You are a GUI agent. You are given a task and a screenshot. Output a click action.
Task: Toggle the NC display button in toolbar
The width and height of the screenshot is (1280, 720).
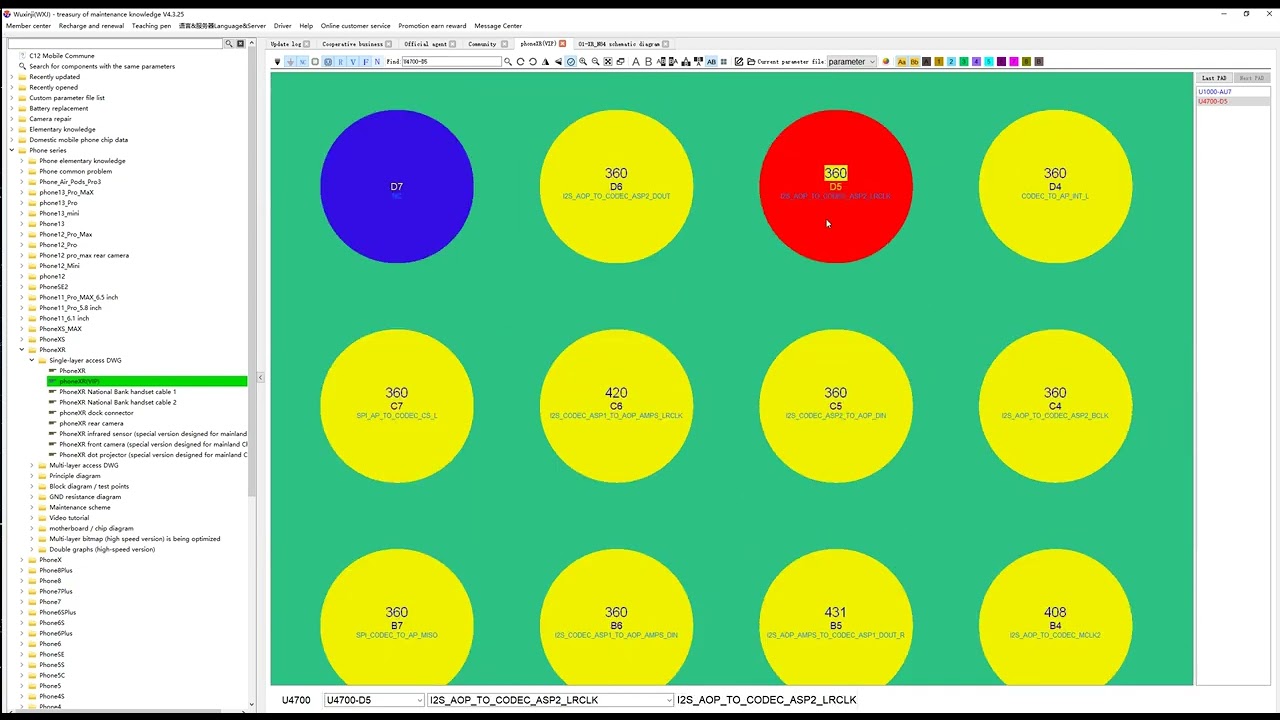point(303,61)
